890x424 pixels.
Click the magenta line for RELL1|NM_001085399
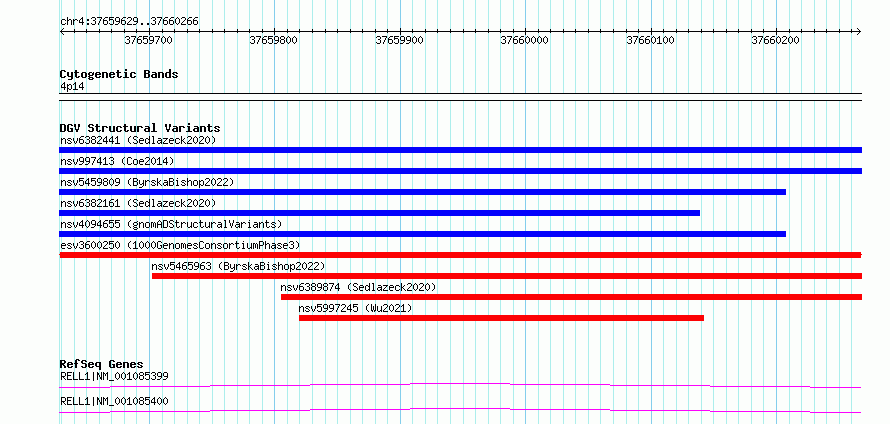[460, 385]
